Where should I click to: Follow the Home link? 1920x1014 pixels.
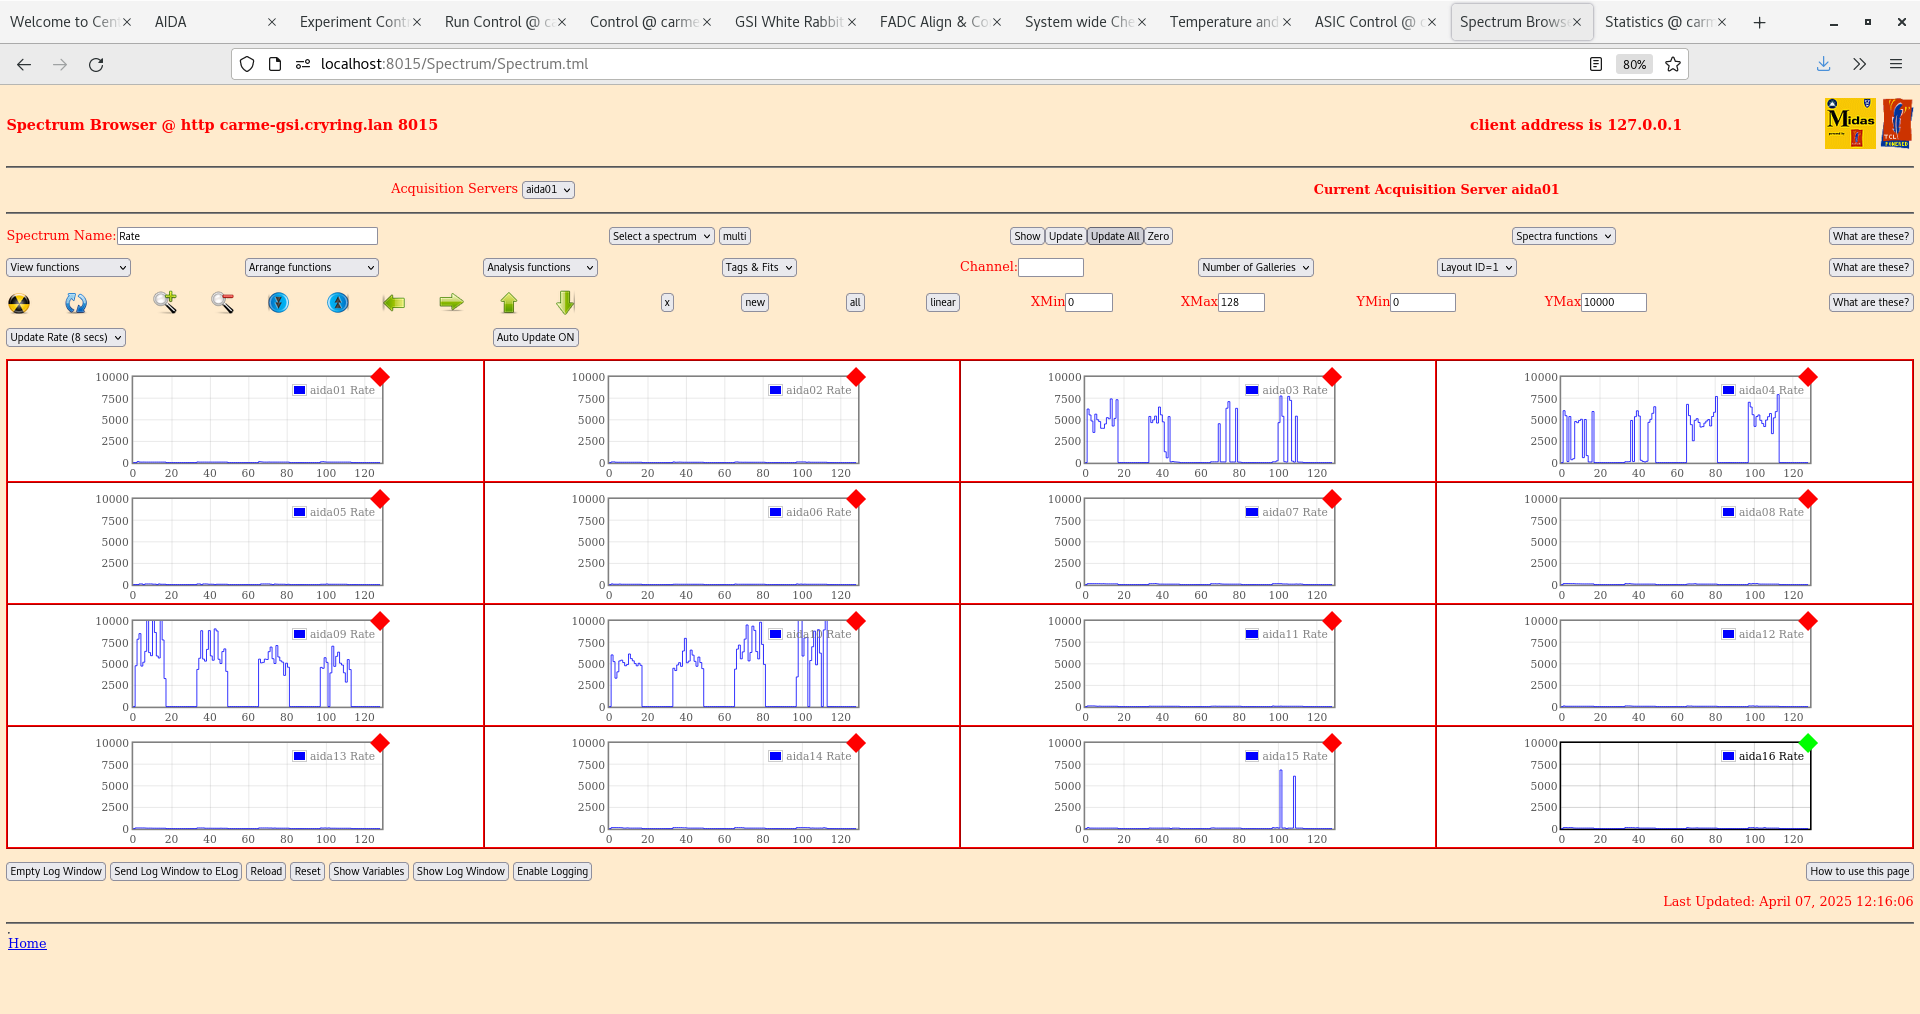[x=27, y=943]
